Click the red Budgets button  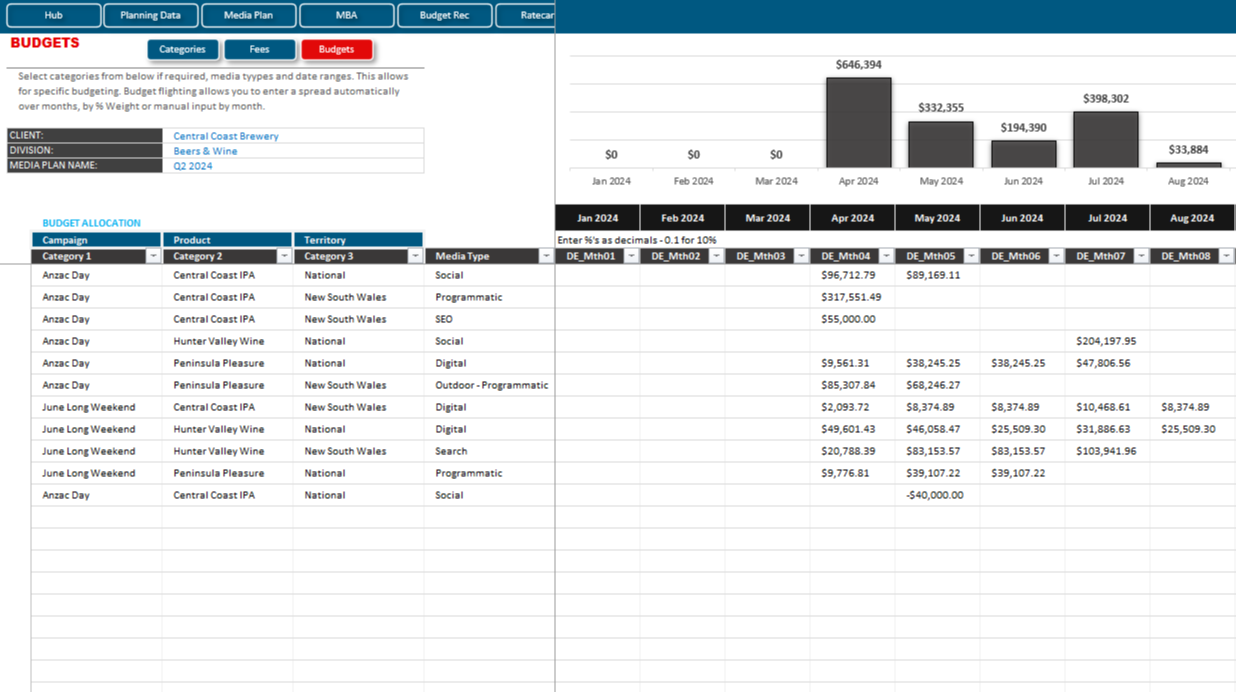pyautogui.click(x=337, y=49)
